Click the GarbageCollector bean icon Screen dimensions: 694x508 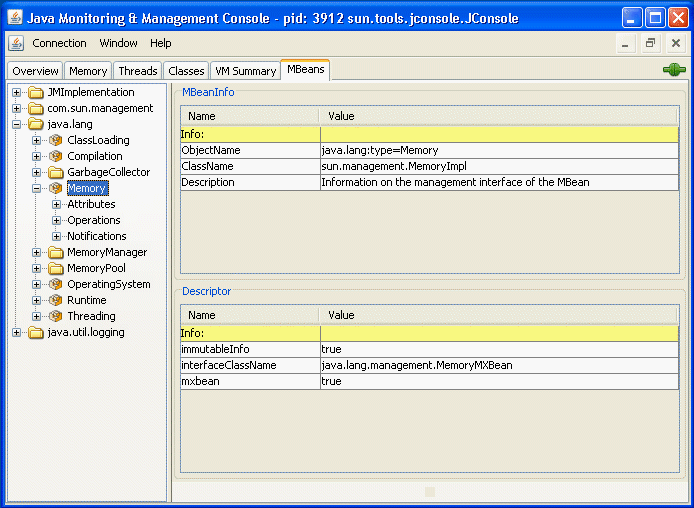55,172
